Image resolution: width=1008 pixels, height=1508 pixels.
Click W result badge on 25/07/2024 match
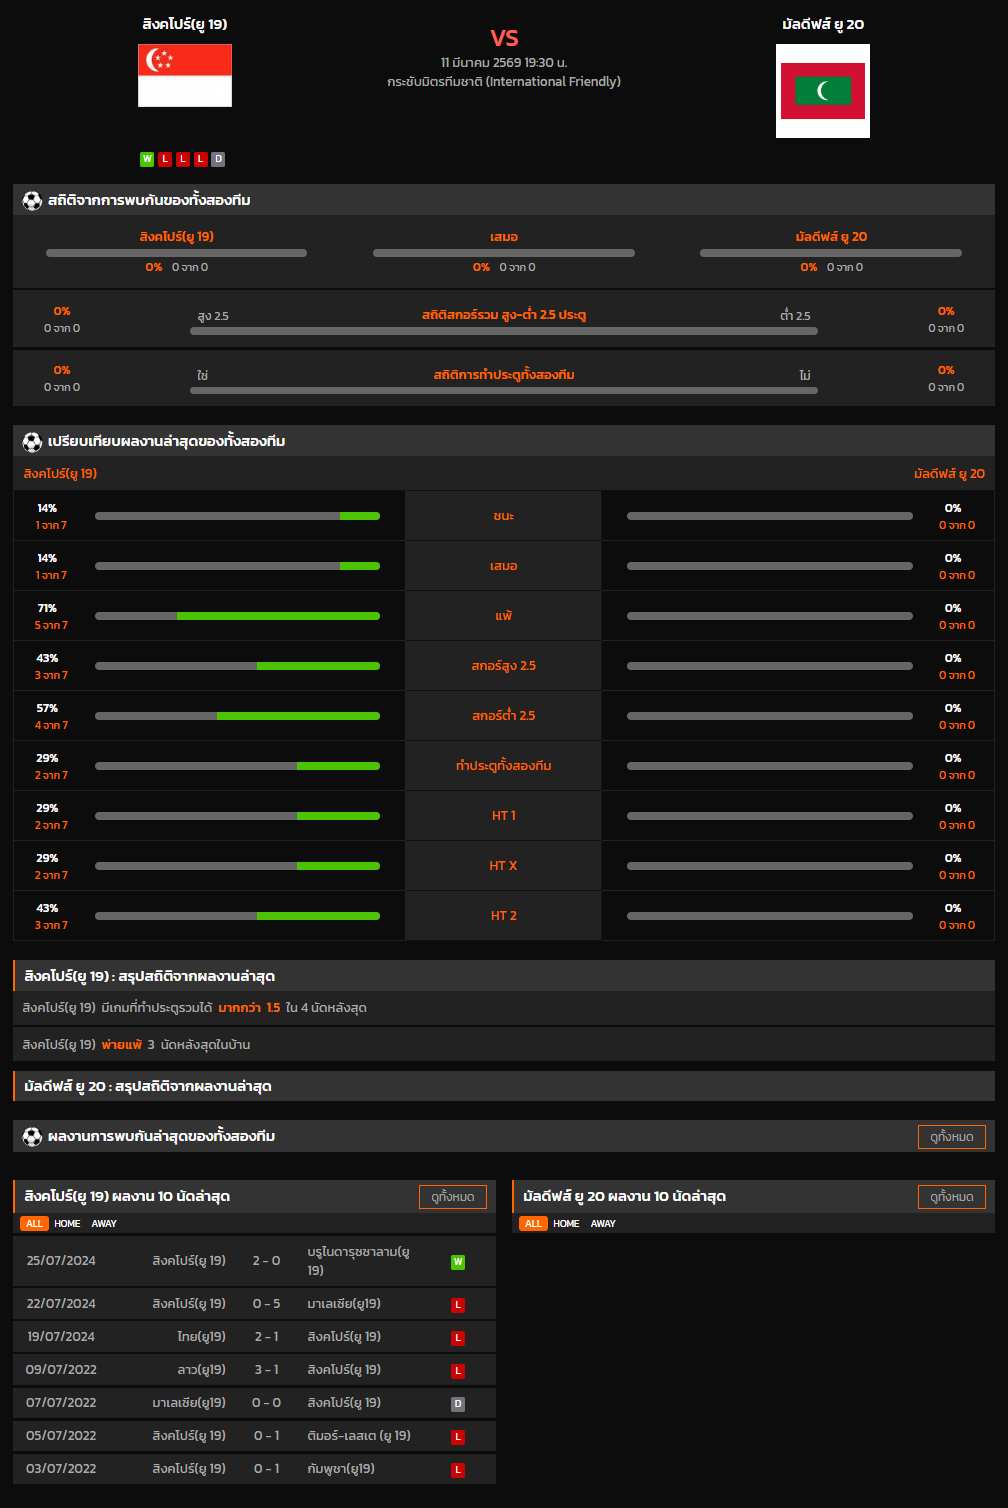click(458, 1262)
